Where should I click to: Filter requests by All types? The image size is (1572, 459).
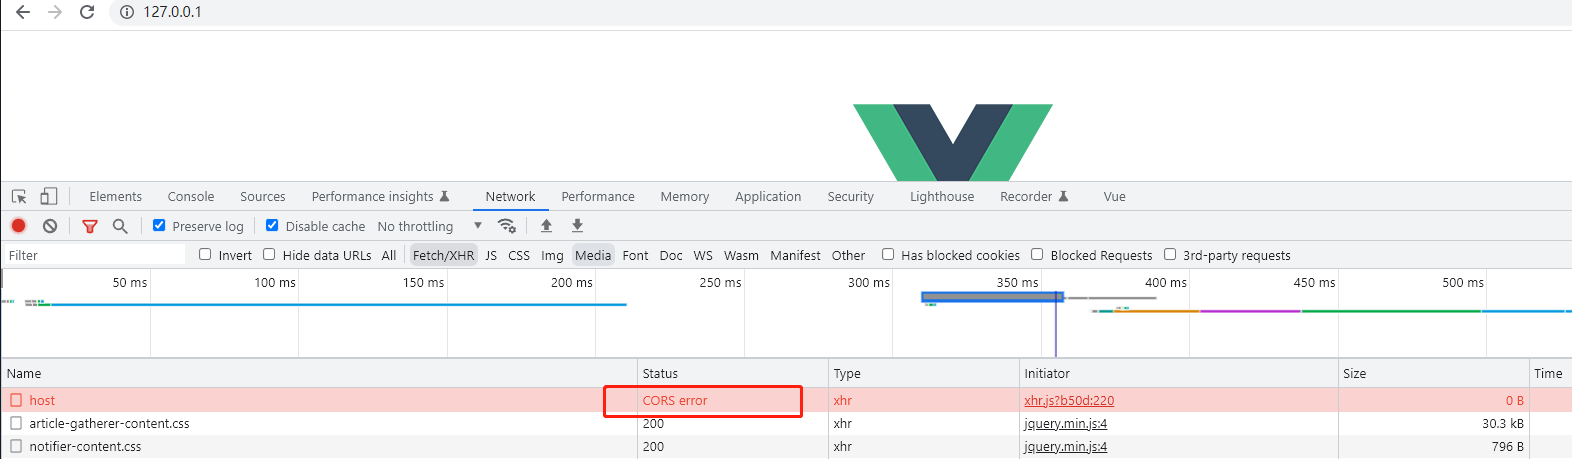[389, 255]
